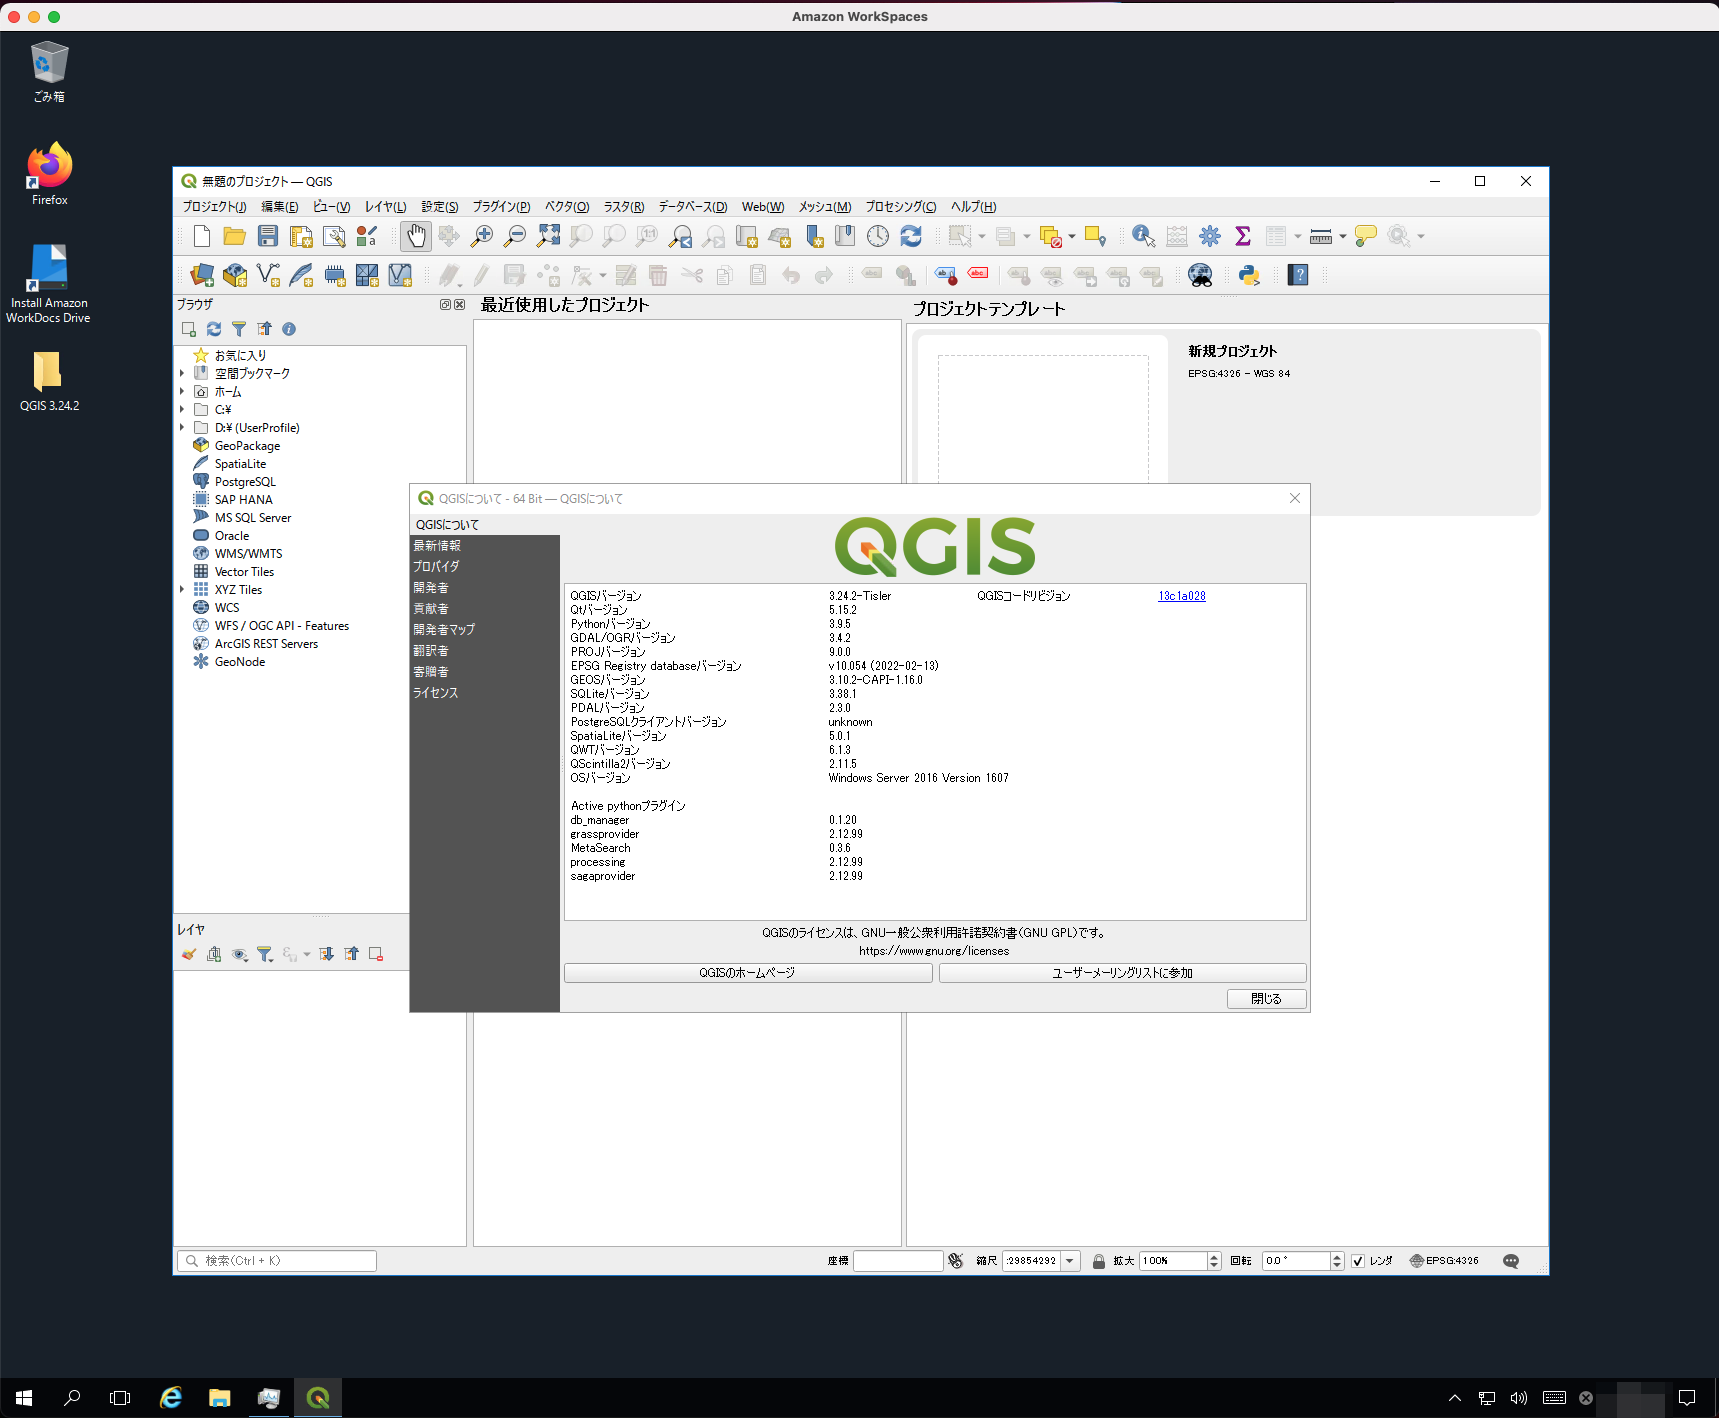1719x1418 pixels.
Task: Toggle the scale lock icon in status bar
Action: [x=1099, y=1261]
